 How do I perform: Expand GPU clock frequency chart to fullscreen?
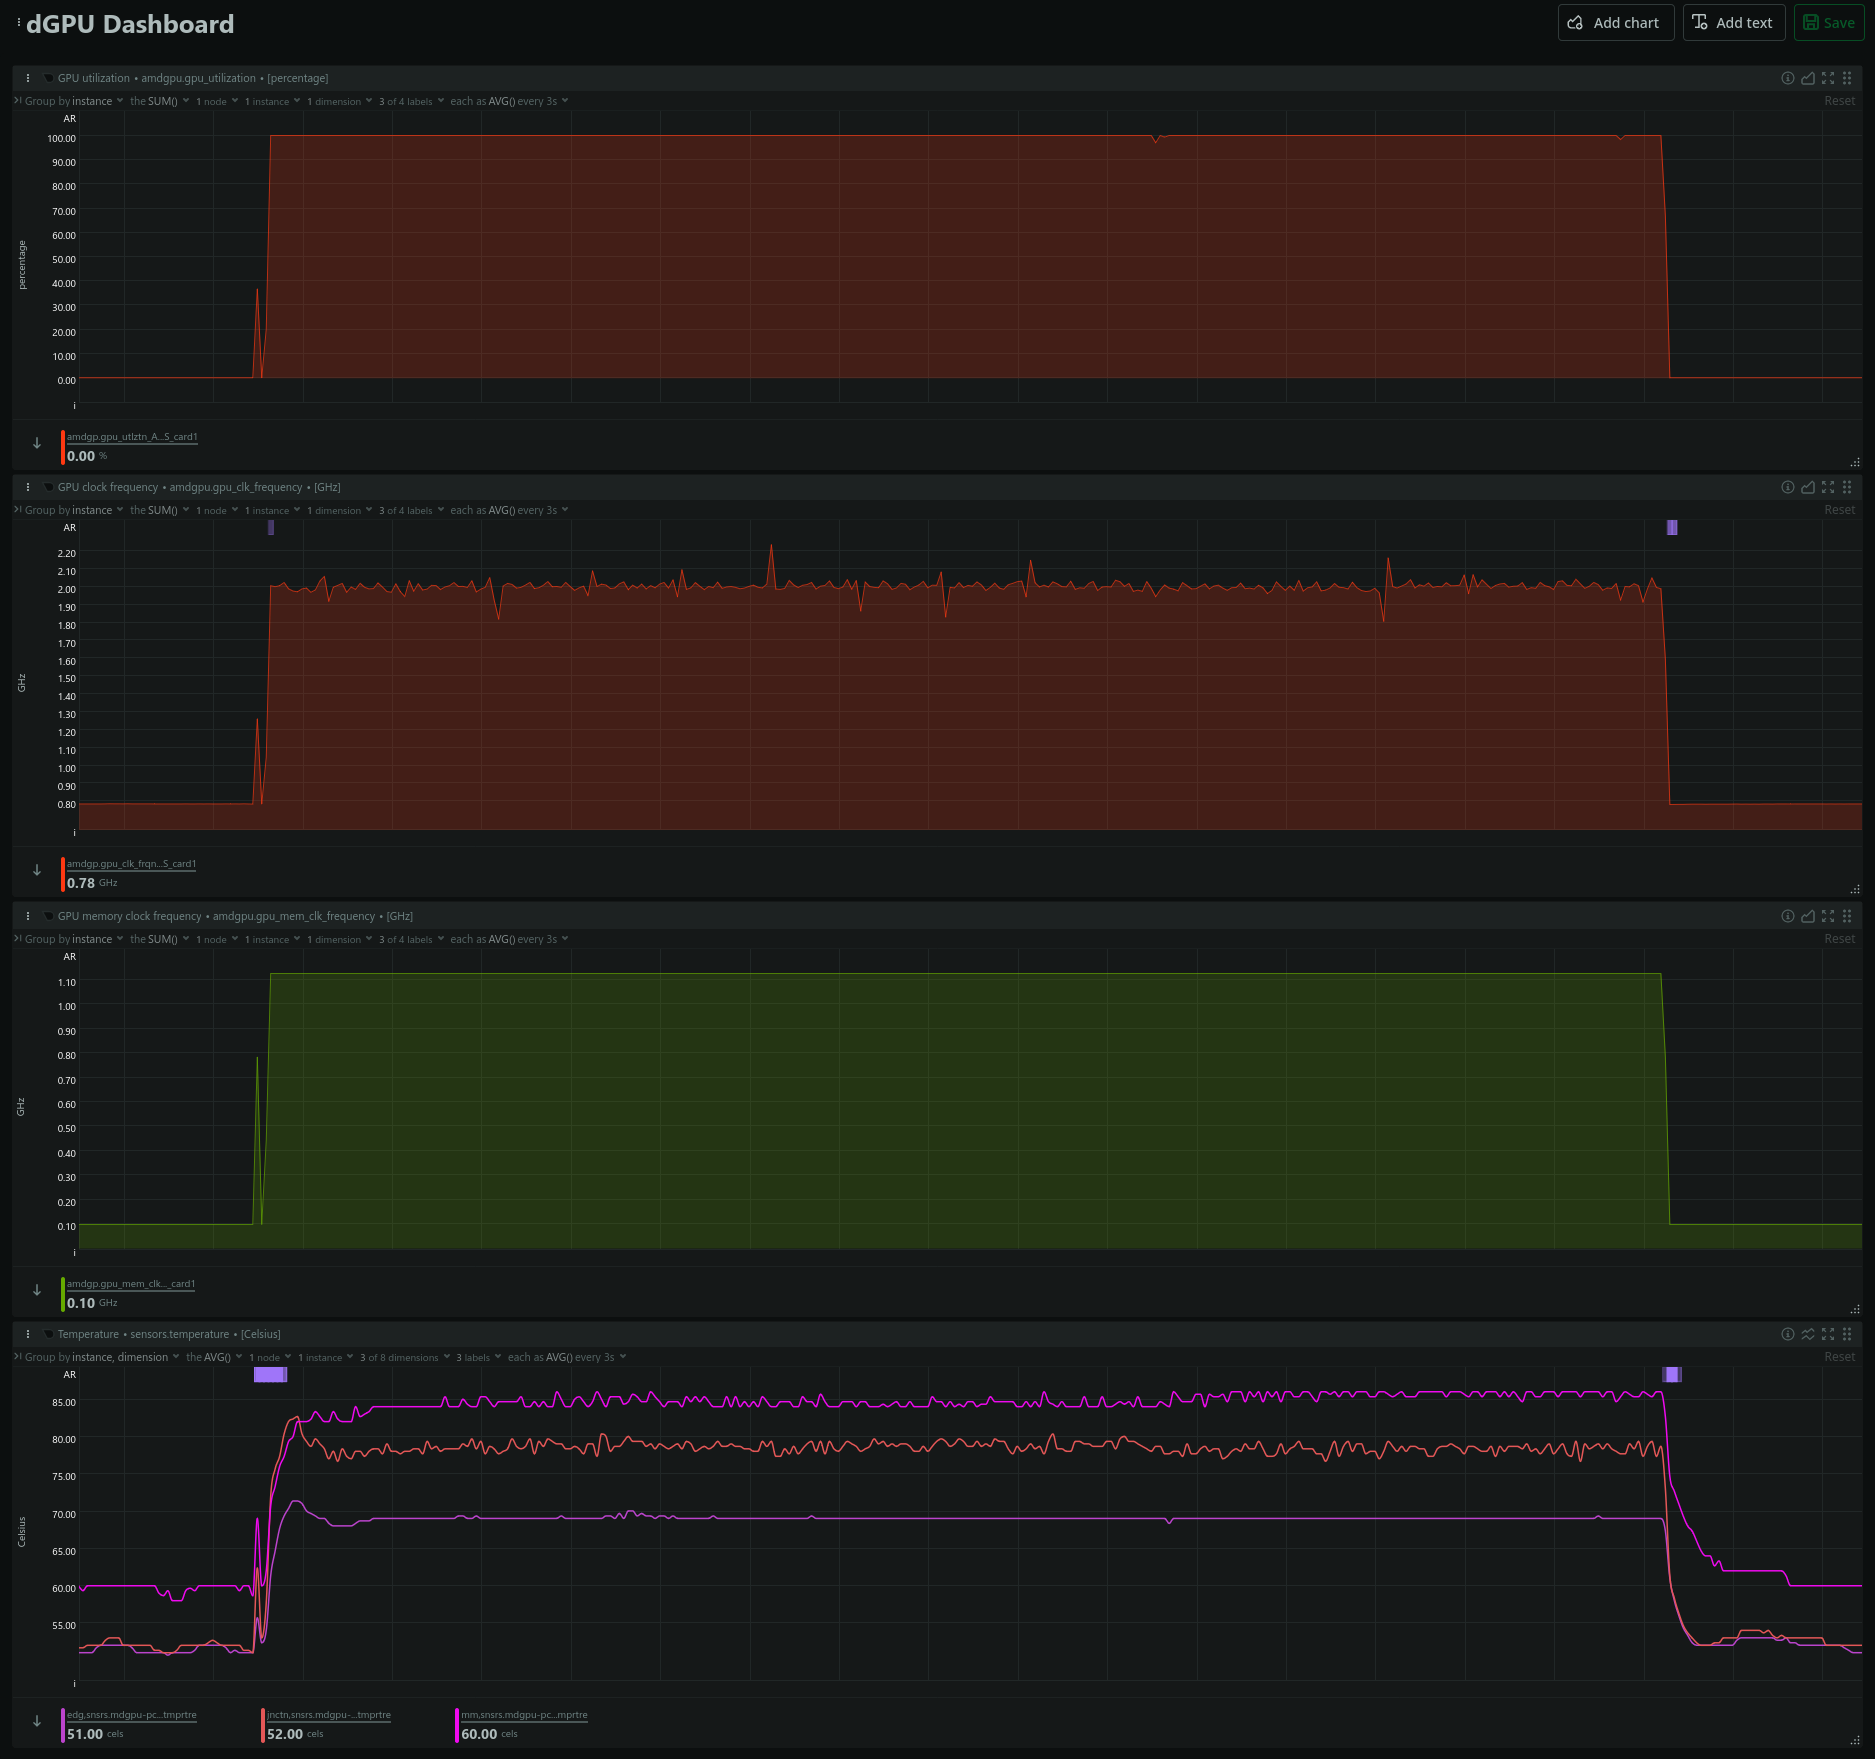(1828, 487)
